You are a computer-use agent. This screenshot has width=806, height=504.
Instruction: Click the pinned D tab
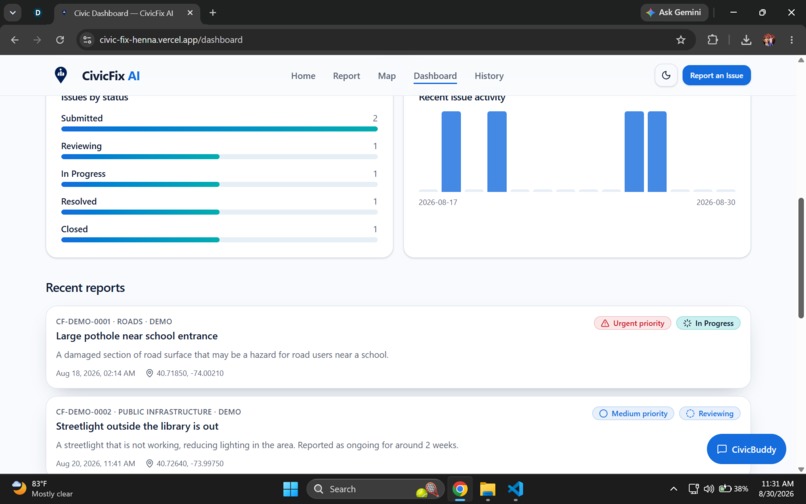click(38, 13)
